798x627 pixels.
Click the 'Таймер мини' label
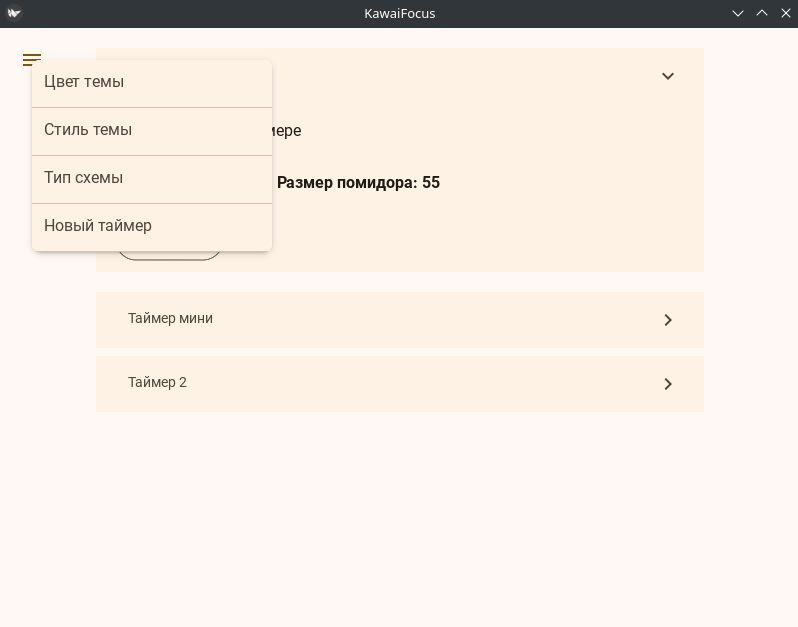(x=170, y=319)
